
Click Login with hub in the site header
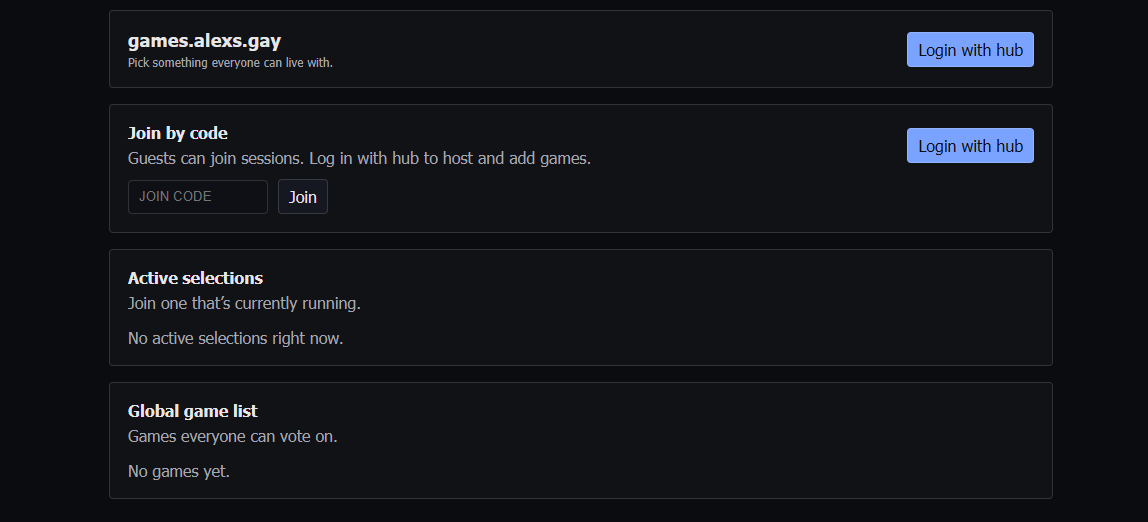969,50
